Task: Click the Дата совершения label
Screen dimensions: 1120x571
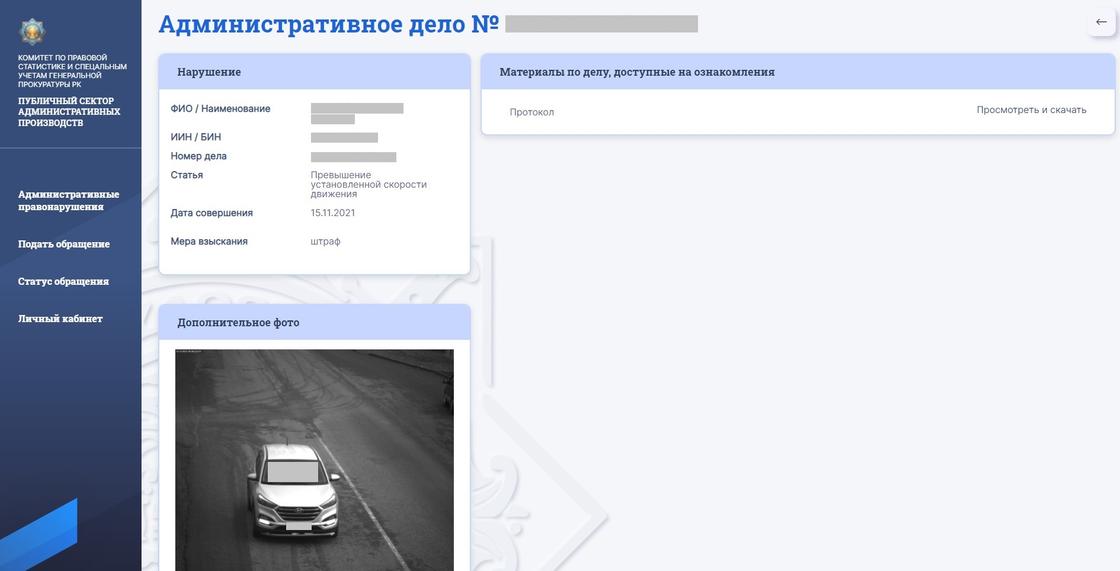Action: (x=211, y=213)
